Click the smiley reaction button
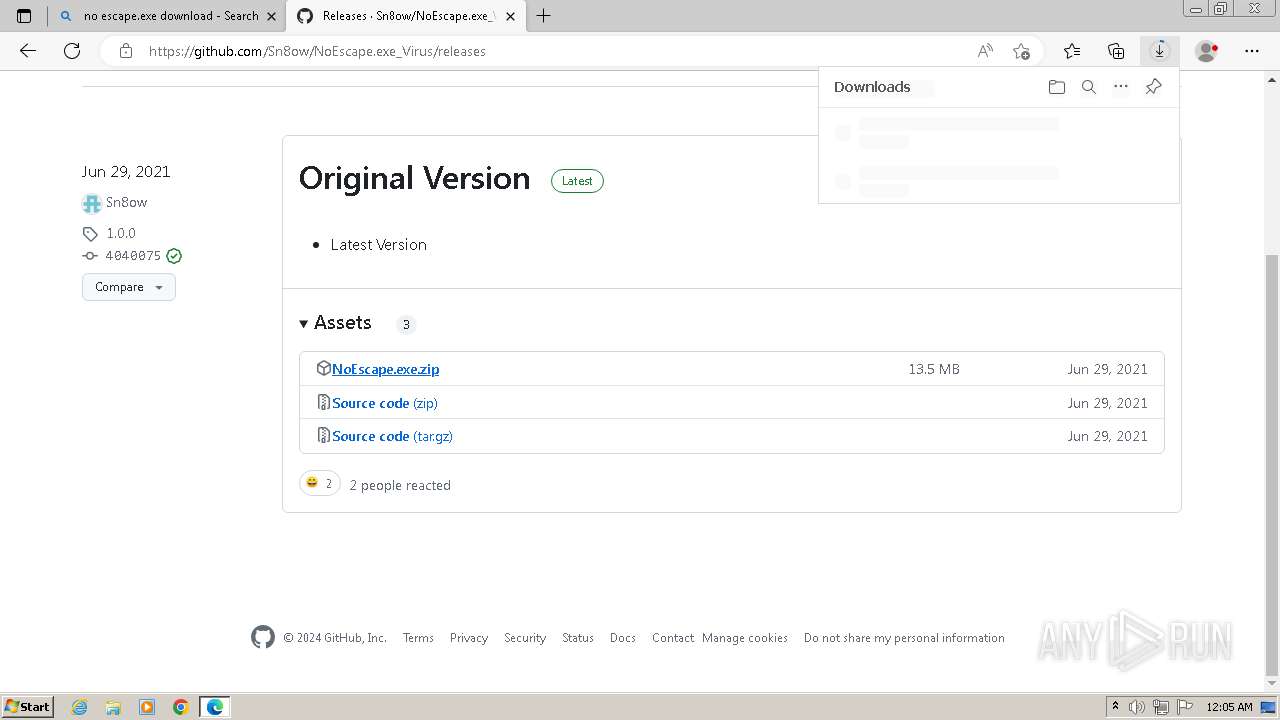The width and height of the screenshot is (1280, 720). click(x=320, y=484)
